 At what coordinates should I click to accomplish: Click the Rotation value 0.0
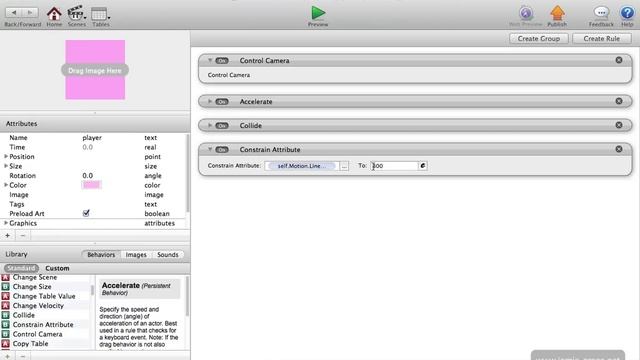[x=87, y=176]
